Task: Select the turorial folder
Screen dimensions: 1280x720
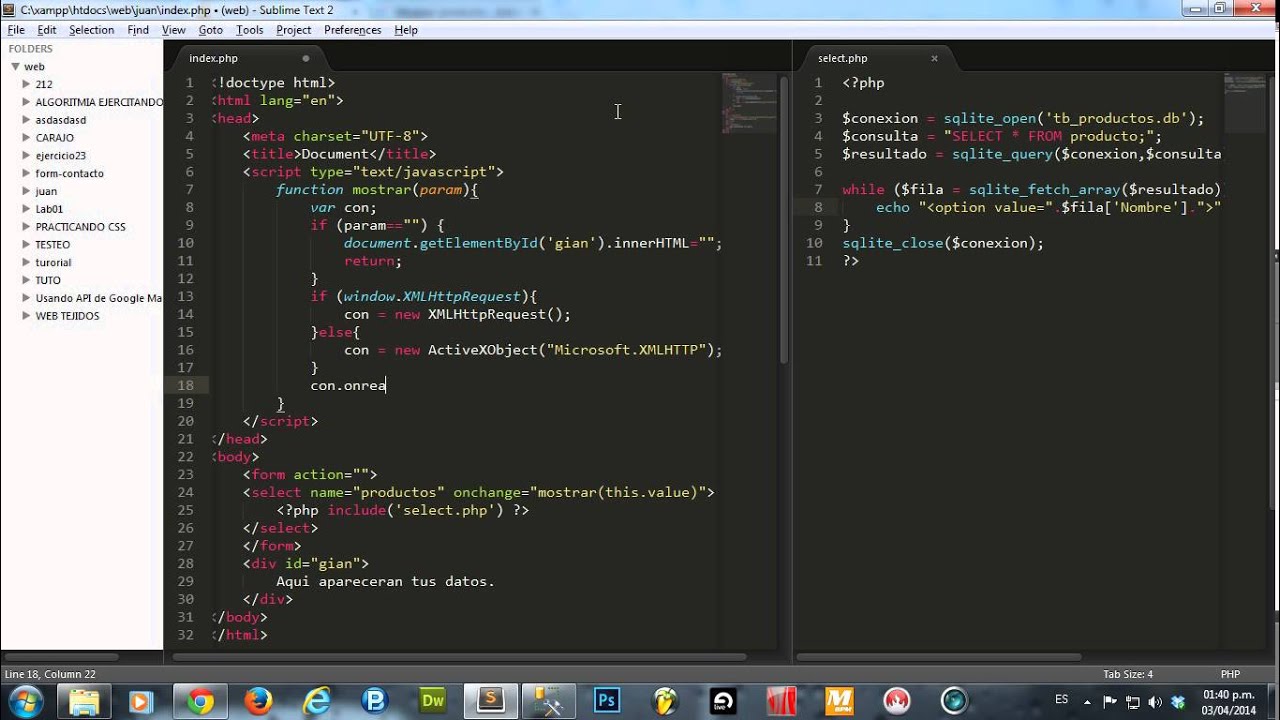Action: tap(53, 263)
